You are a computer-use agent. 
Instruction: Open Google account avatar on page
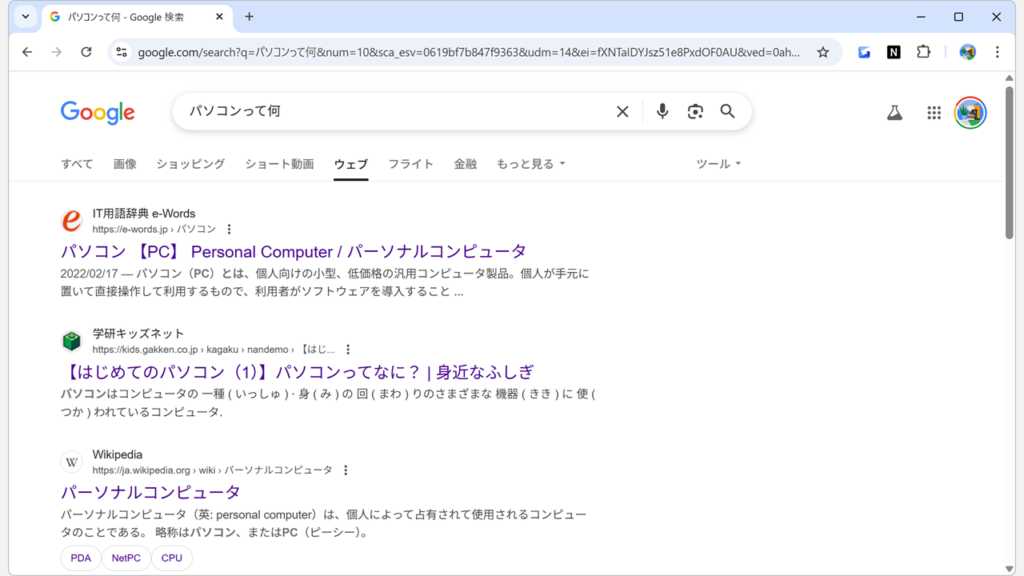[x=970, y=112]
